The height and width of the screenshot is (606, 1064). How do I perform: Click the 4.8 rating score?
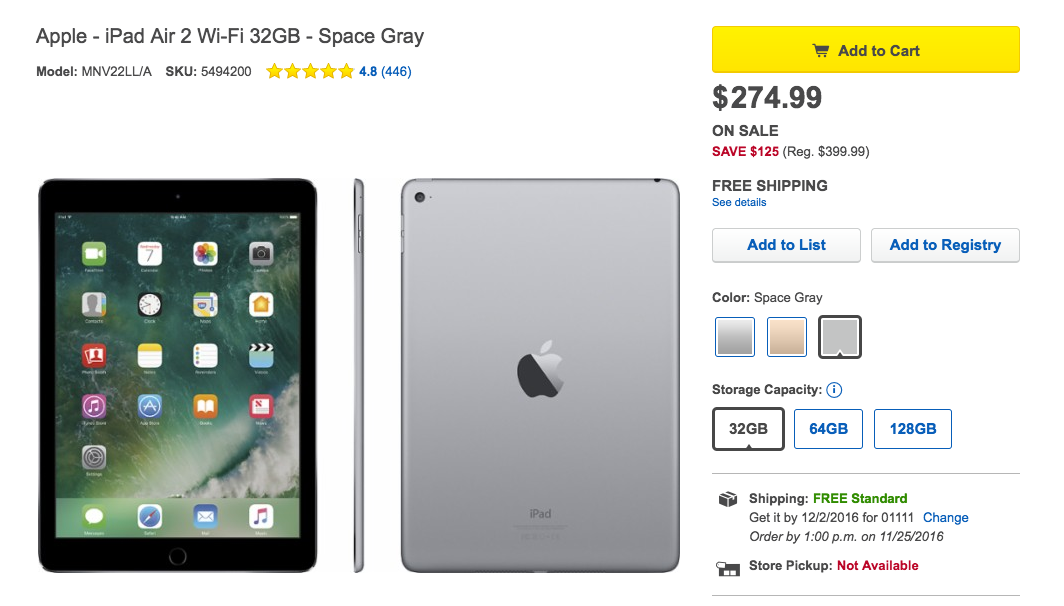(368, 71)
